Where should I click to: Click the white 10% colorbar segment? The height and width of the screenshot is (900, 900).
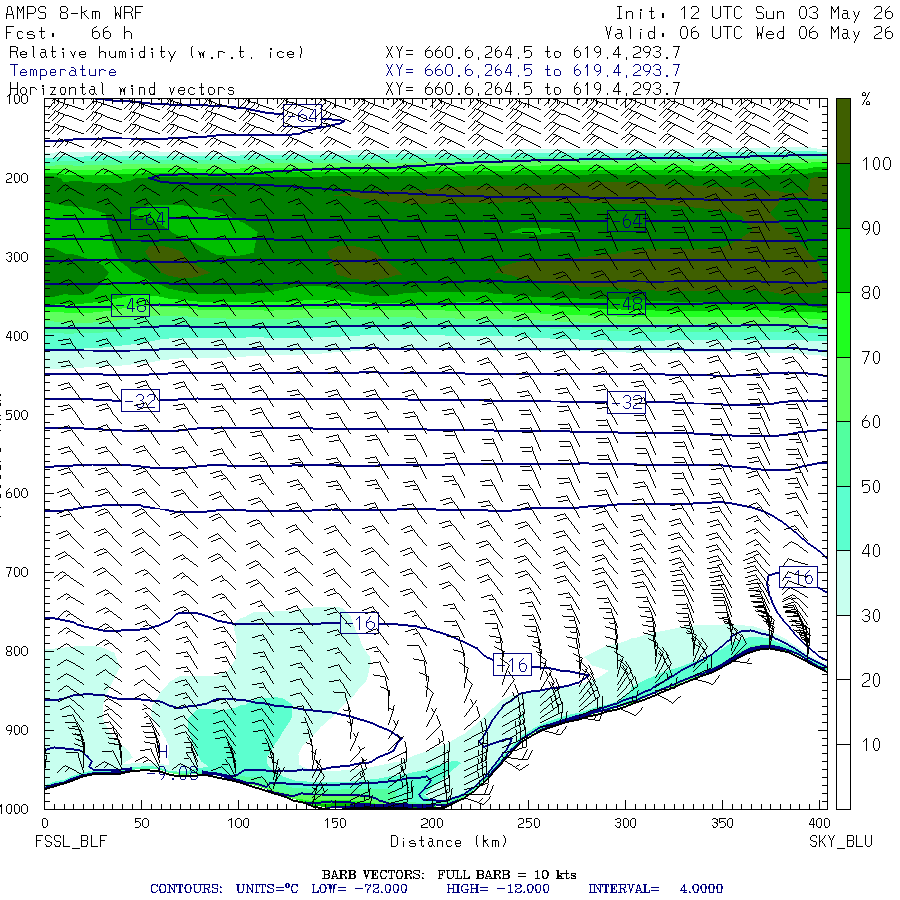[x=843, y=777]
